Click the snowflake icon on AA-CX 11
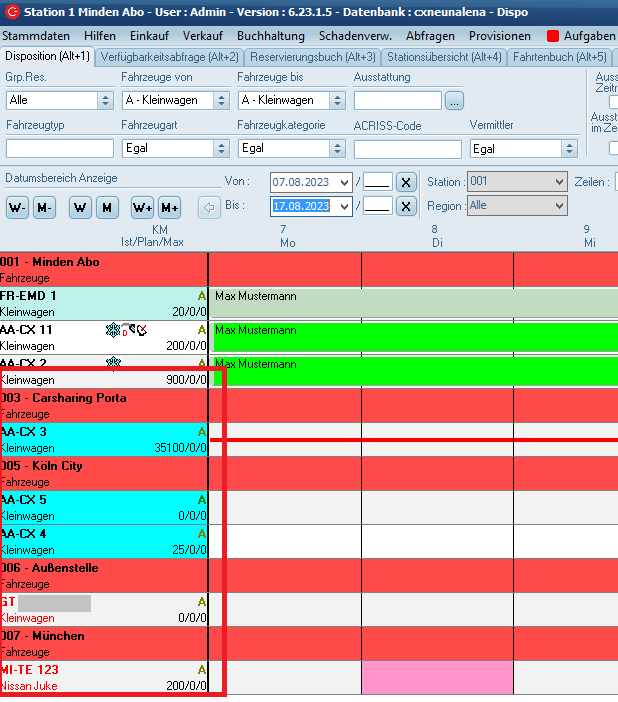618x702 pixels. [112, 329]
